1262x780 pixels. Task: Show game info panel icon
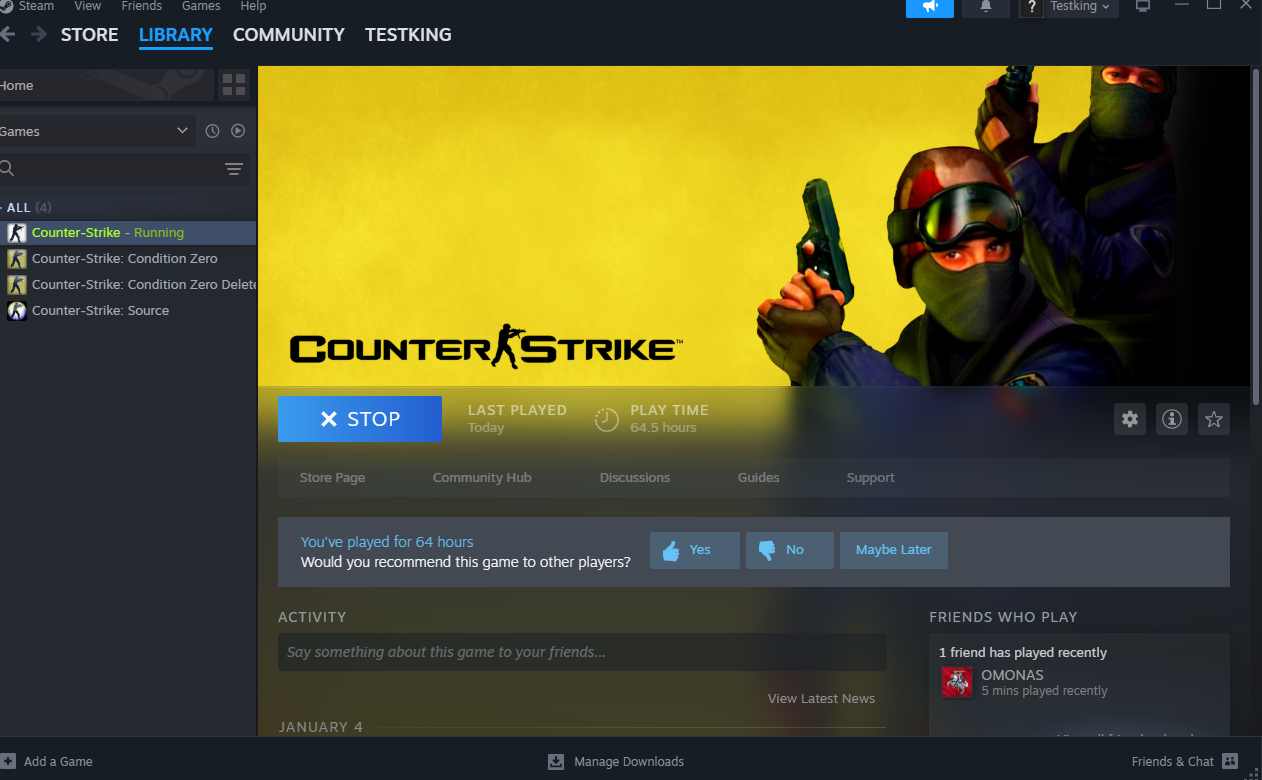point(1172,419)
